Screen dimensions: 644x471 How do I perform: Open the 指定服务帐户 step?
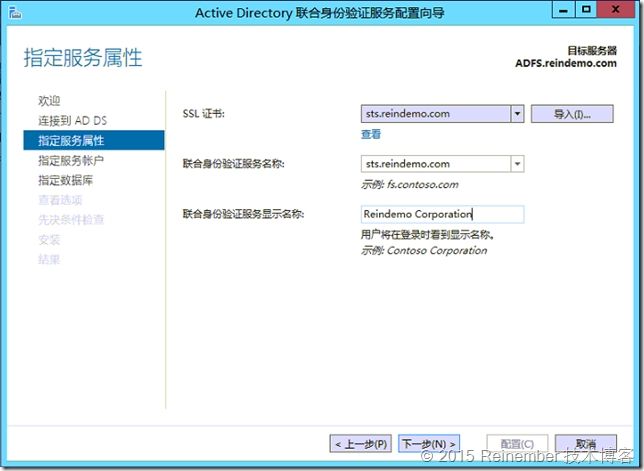click(71, 160)
